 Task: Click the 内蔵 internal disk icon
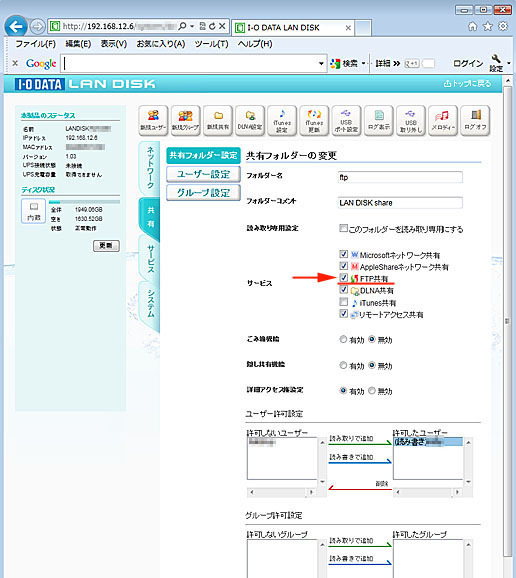[34, 211]
